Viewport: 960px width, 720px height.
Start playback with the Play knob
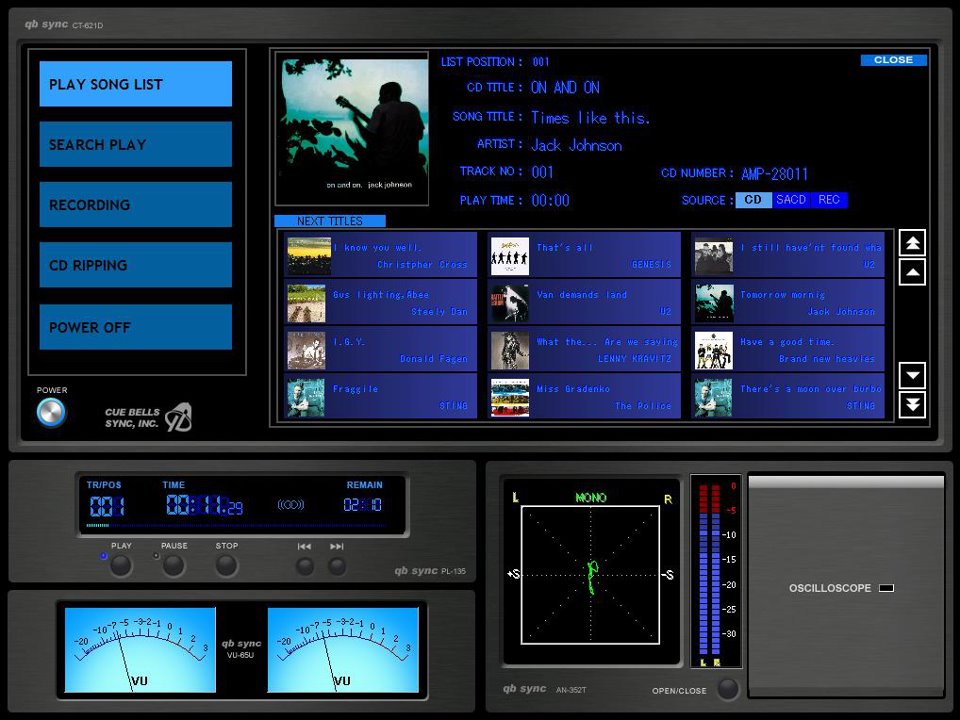click(121, 566)
